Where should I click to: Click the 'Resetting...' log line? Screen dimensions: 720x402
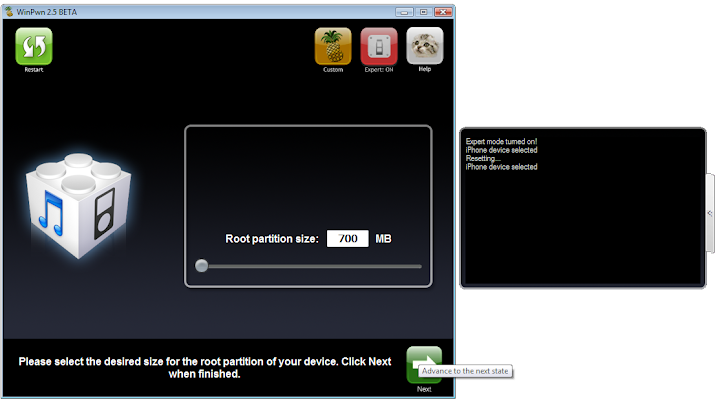coord(483,159)
